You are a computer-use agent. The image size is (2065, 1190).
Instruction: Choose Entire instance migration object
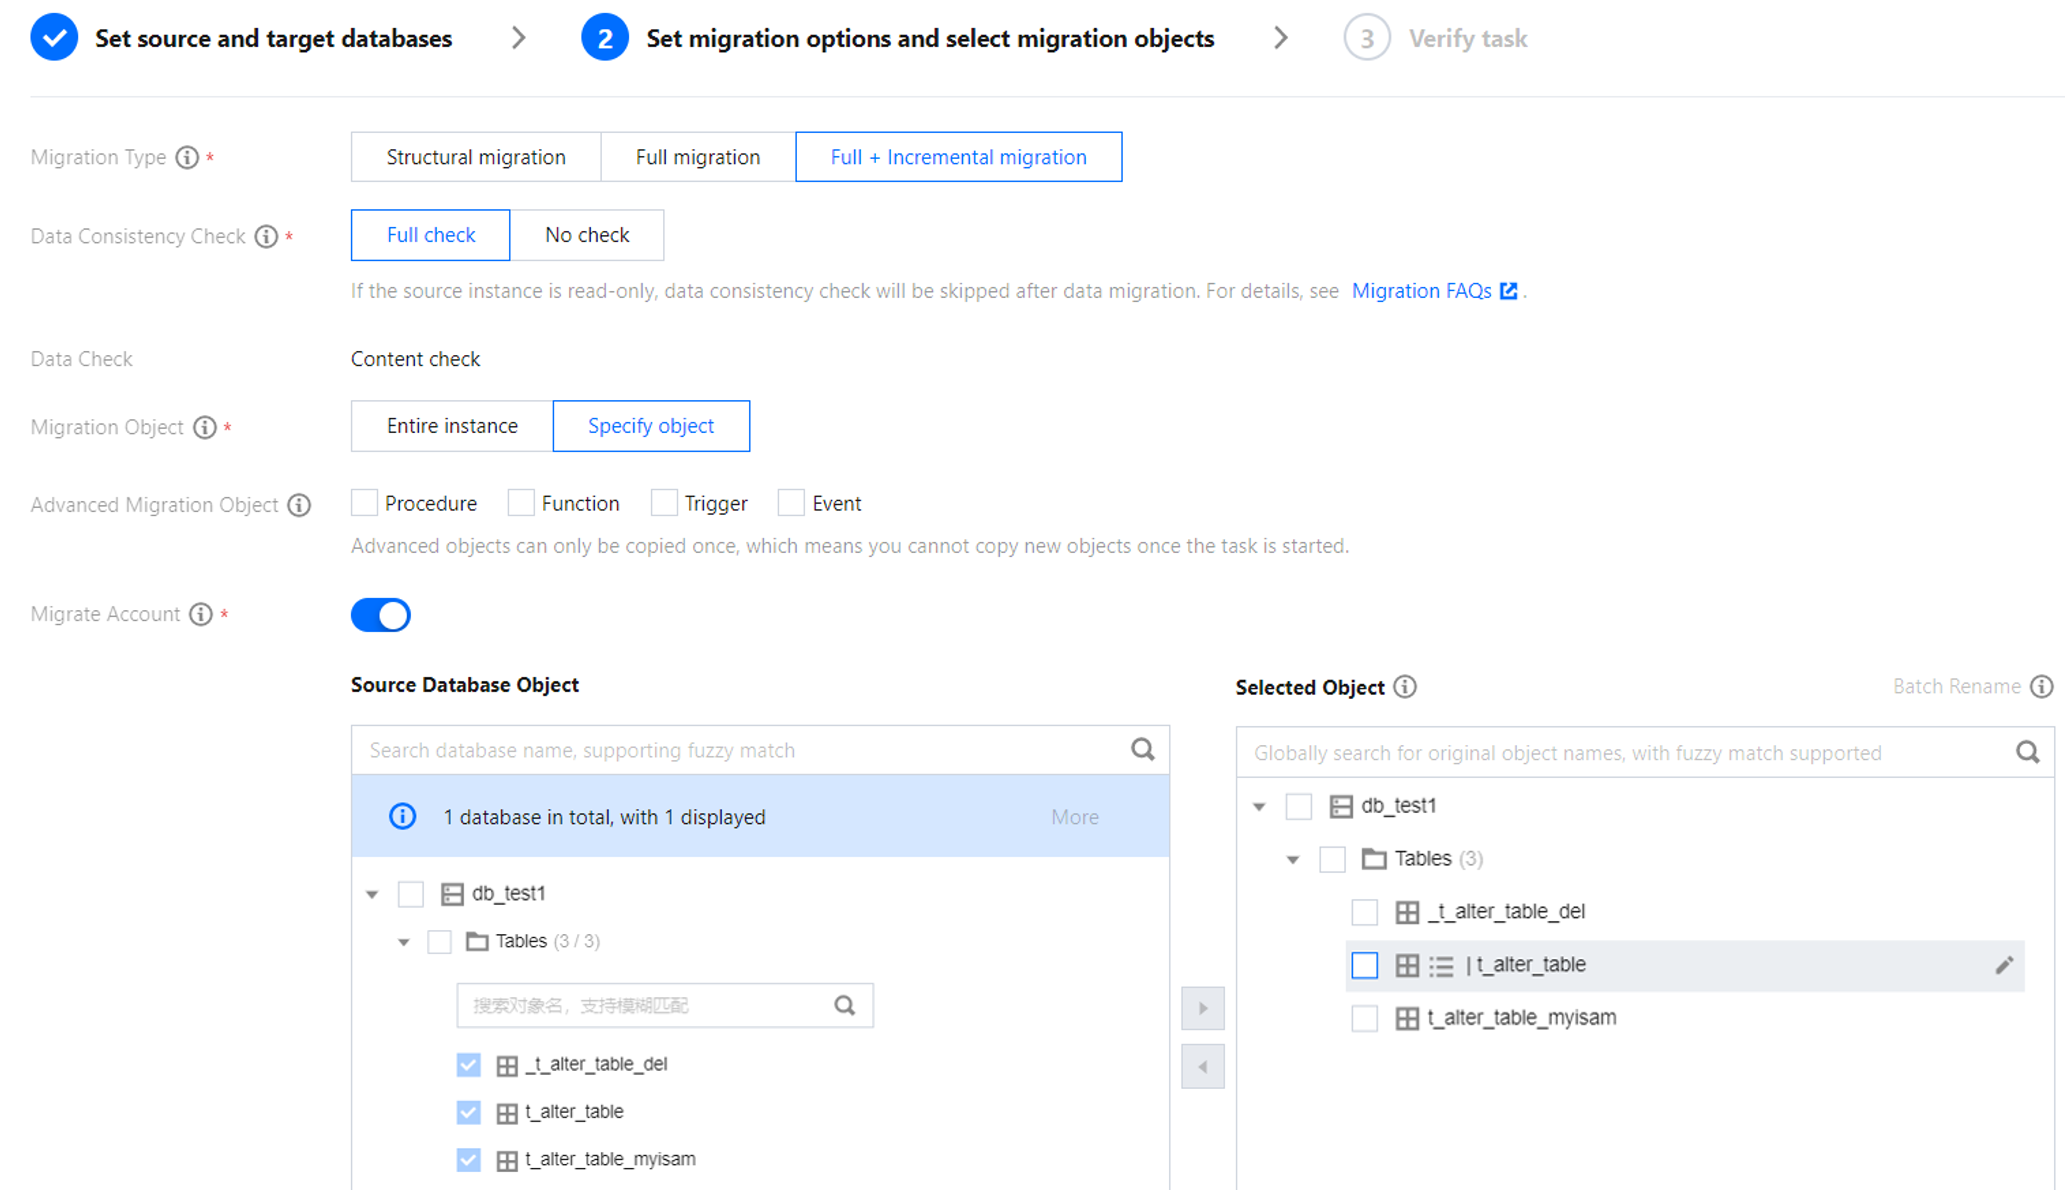[452, 426]
